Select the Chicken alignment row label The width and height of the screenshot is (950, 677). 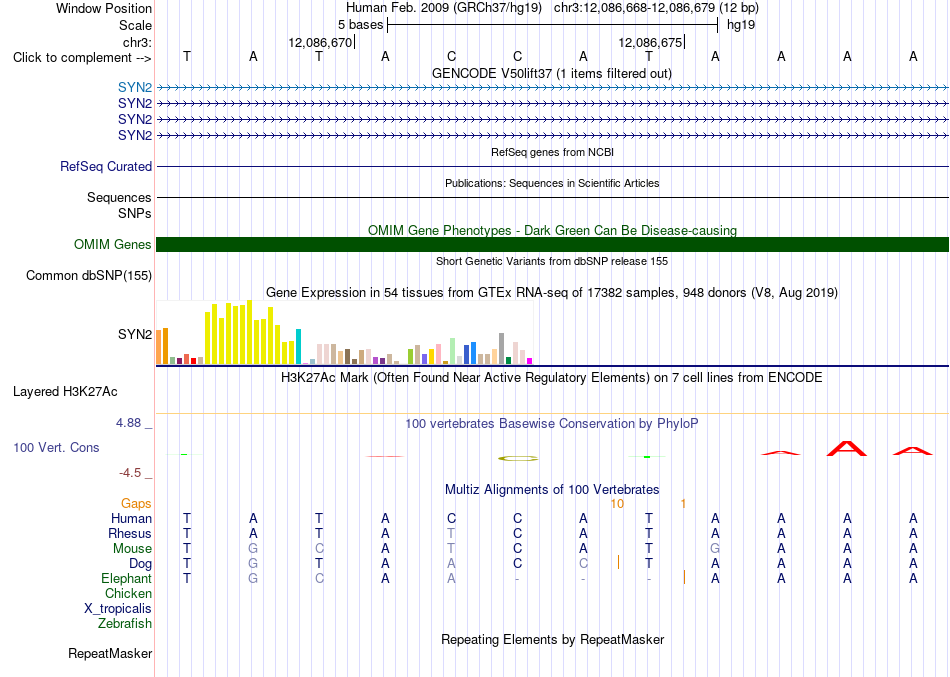[128, 593]
